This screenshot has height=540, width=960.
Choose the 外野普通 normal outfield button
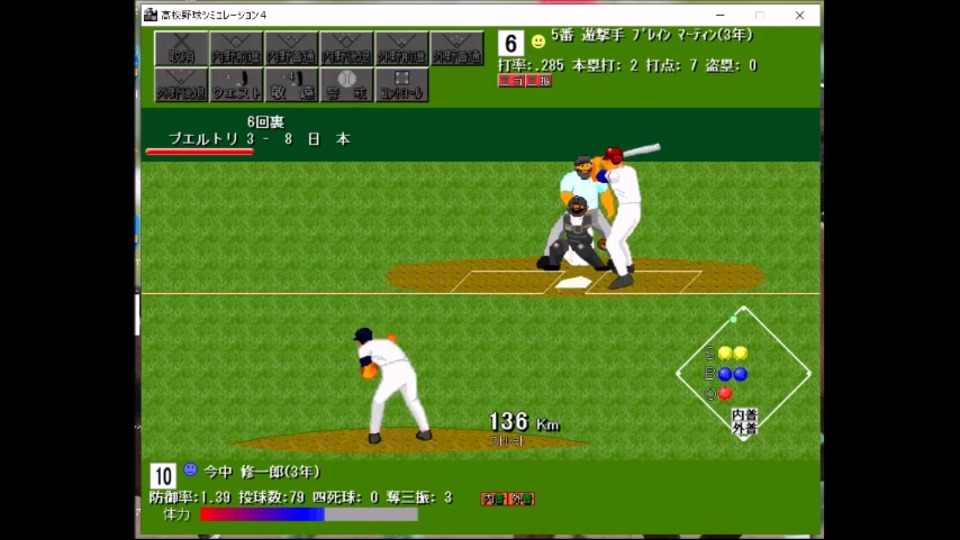tap(457, 48)
